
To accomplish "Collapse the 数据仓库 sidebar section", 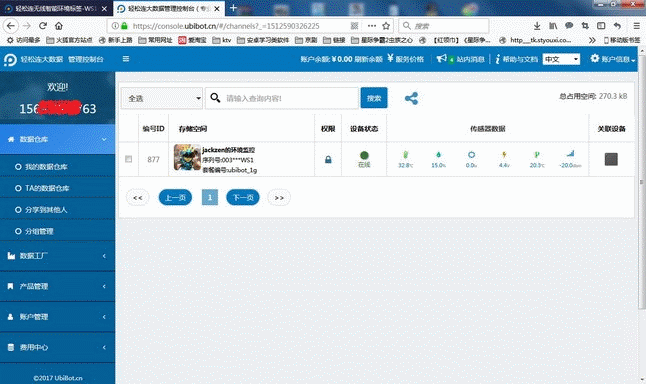I will 57,139.
